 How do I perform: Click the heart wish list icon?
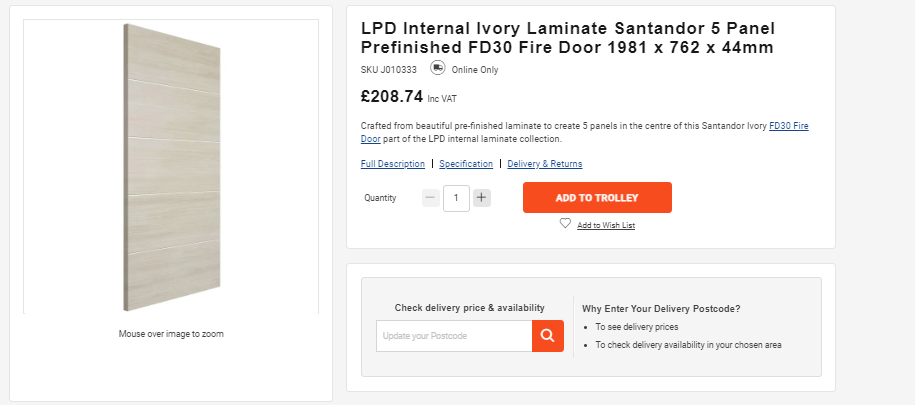[565, 223]
